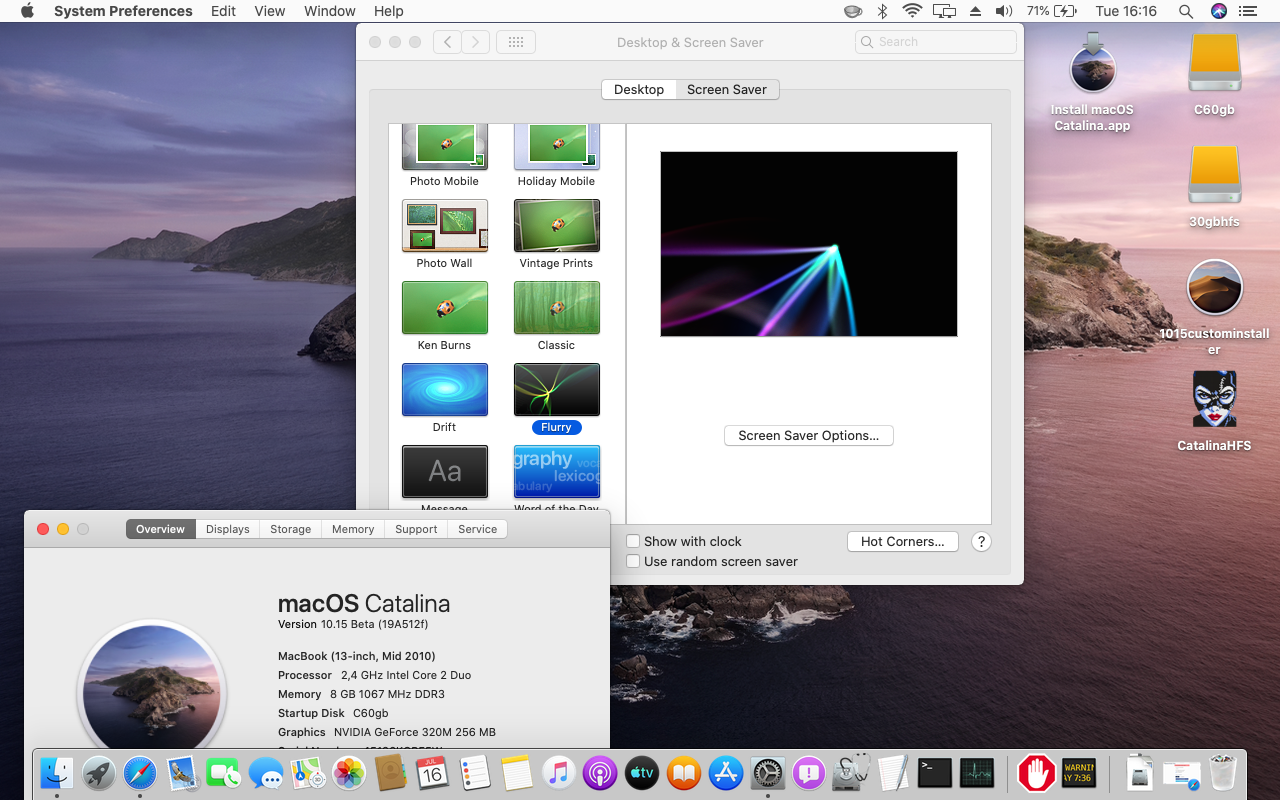1280x800 pixels.
Task: Select the Screen Saver tab
Action: click(727, 89)
